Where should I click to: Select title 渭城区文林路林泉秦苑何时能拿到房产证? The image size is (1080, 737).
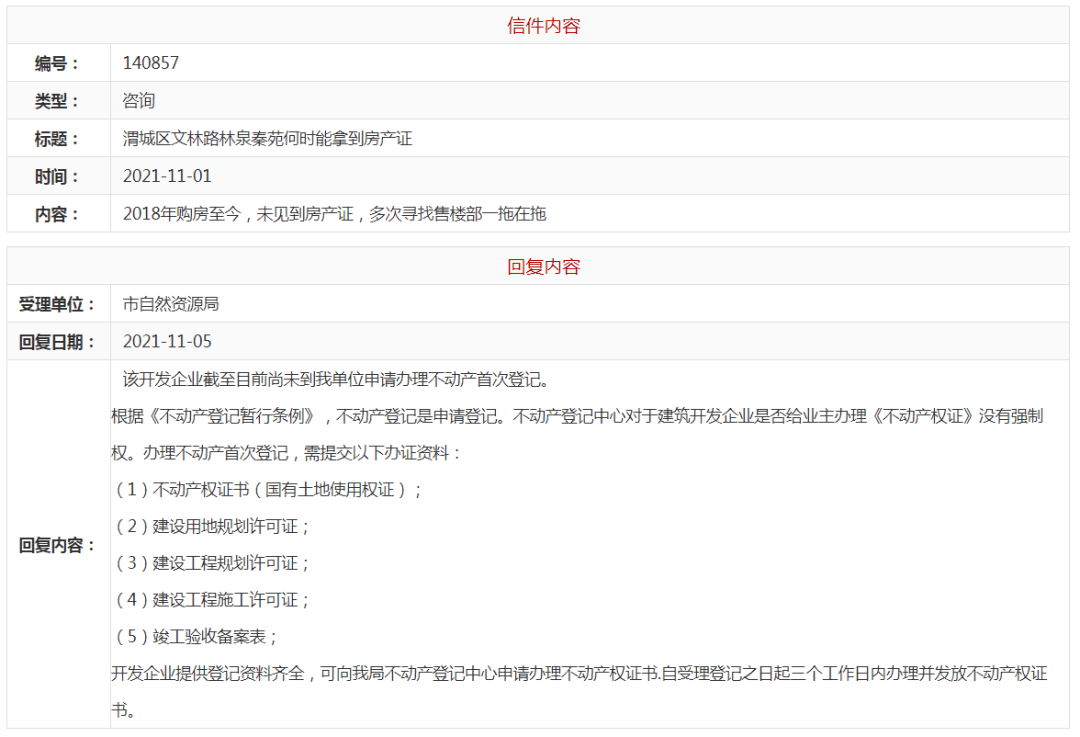267,138
